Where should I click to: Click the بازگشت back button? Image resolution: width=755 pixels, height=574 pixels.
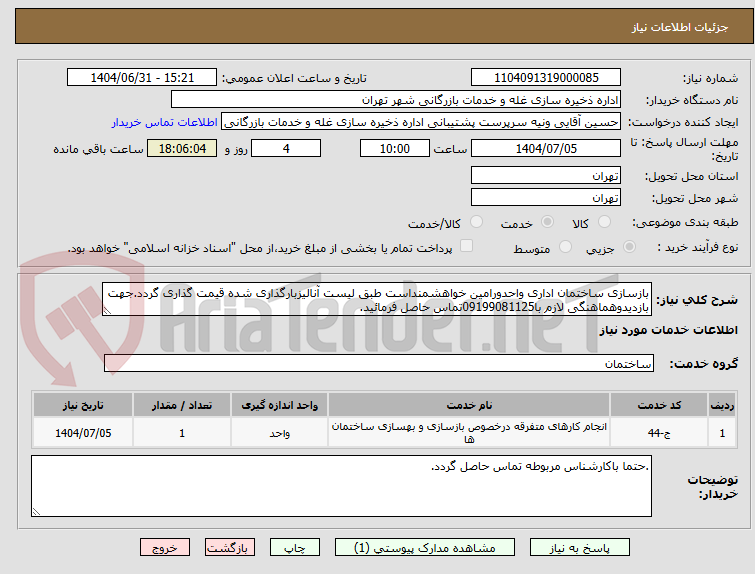pos(230,548)
